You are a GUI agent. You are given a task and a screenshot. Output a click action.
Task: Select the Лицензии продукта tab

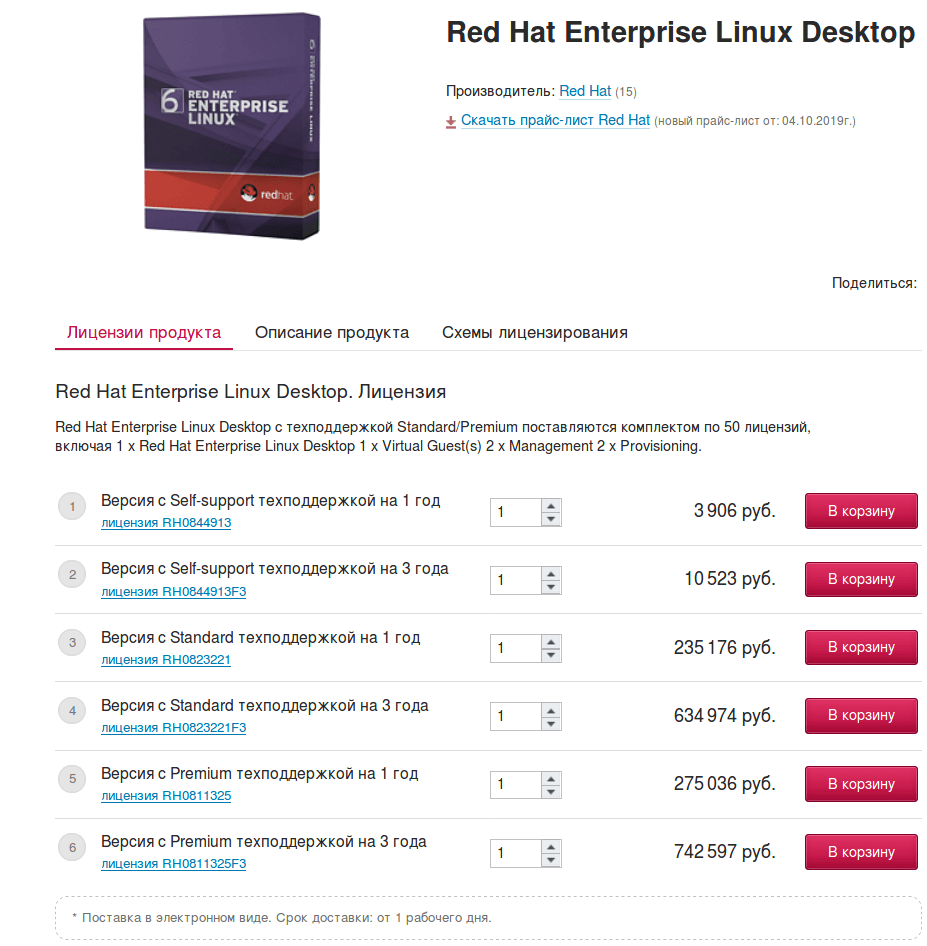[x=144, y=332]
